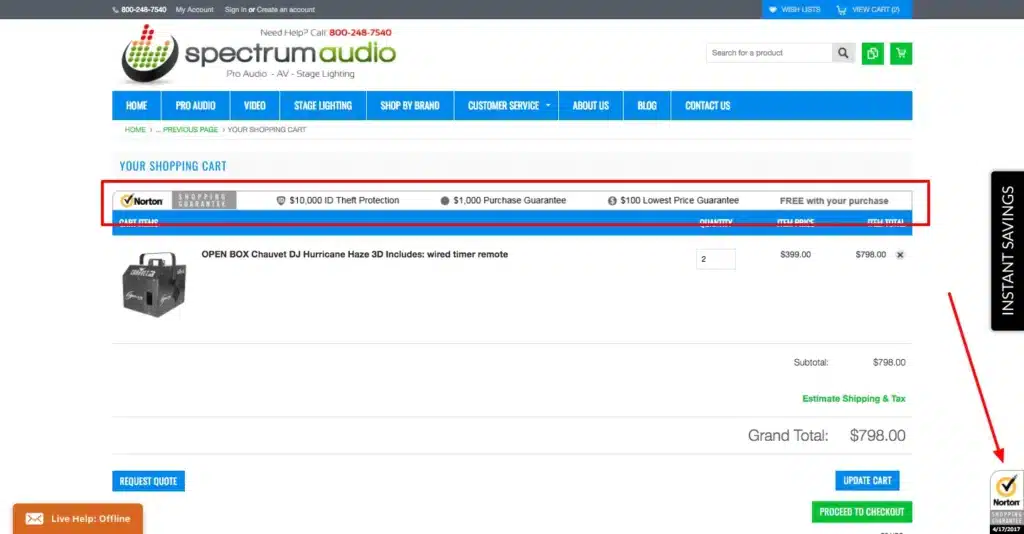Click the Norton logo in the guarantee banner

tap(143, 200)
